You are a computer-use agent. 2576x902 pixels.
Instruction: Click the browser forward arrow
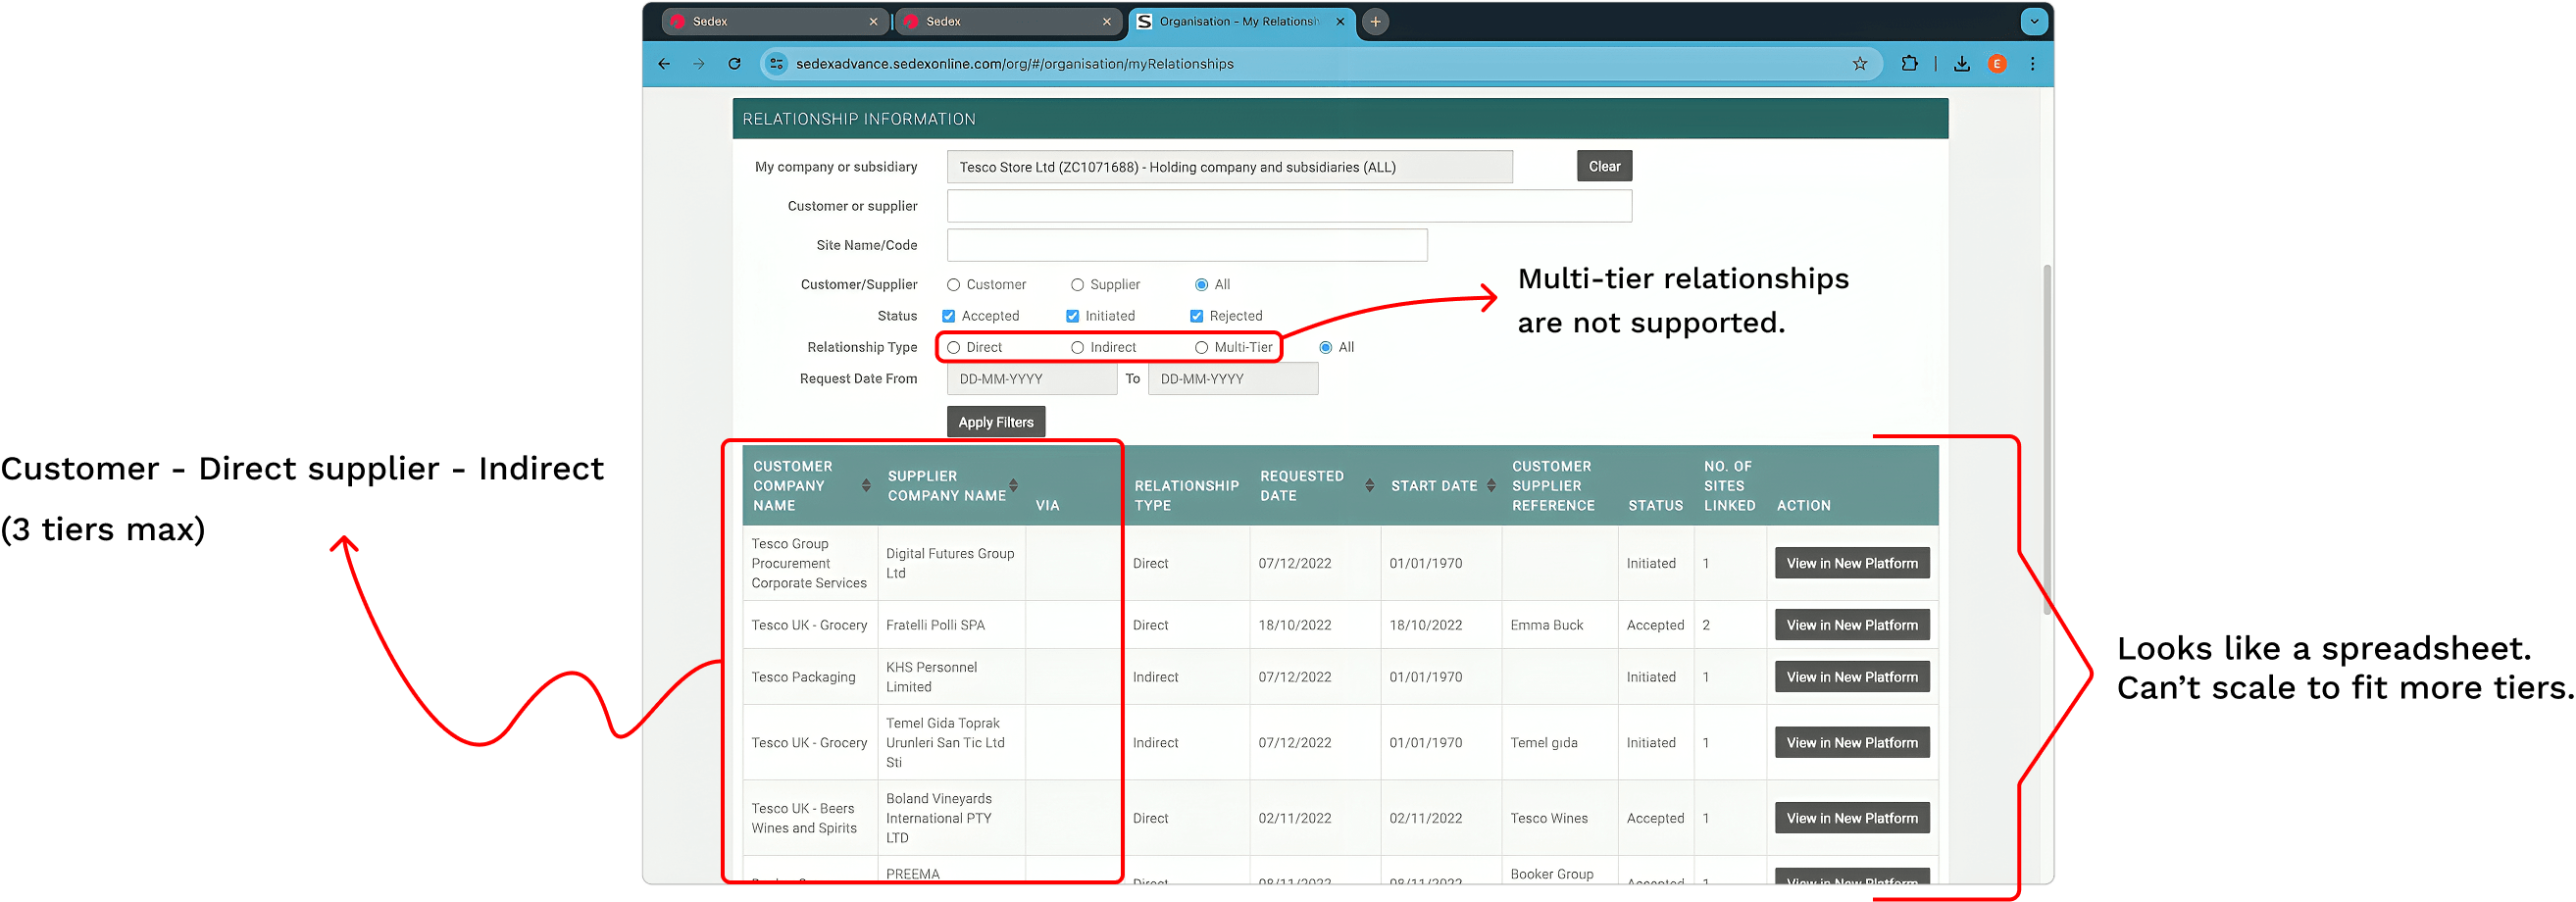[699, 64]
